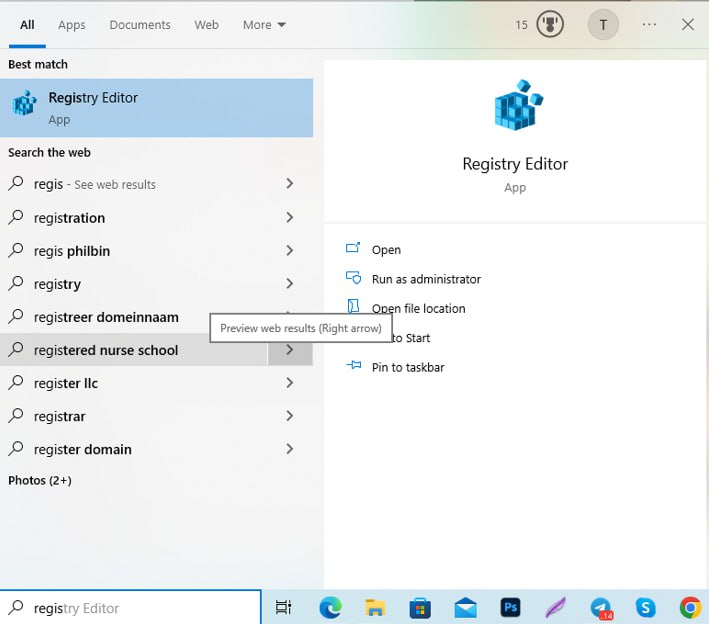Switch to the Documents tab

pyautogui.click(x=140, y=25)
